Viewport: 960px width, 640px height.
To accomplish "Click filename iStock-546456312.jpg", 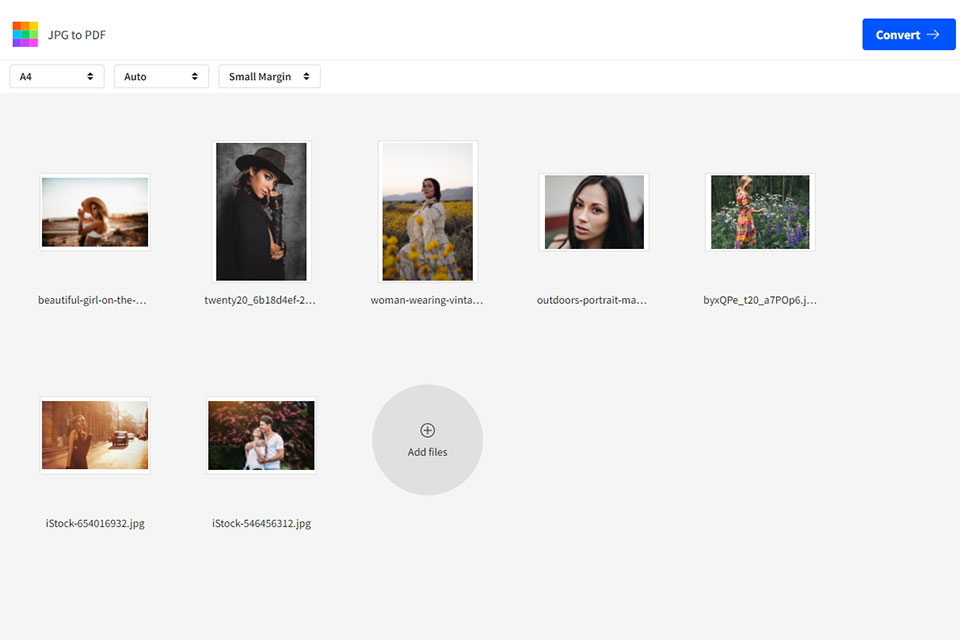I will point(261,523).
